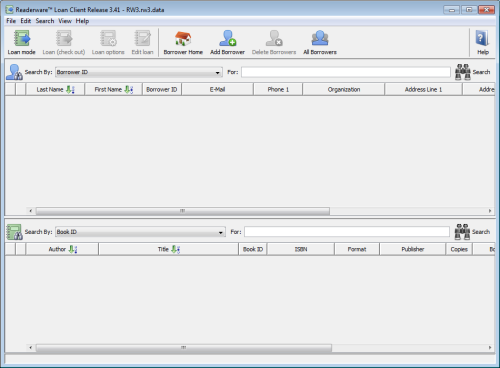Image resolution: width=500 pixels, height=368 pixels.
Task: Click the binoculars Search icon for books
Action: coord(462,232)
